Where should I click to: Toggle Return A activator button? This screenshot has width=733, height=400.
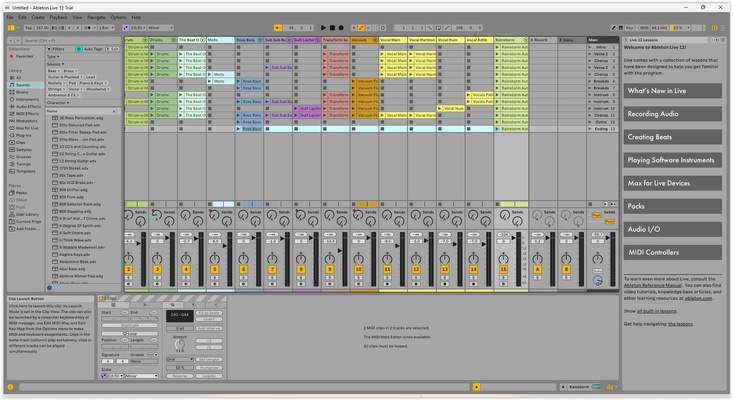pos(537,270)
